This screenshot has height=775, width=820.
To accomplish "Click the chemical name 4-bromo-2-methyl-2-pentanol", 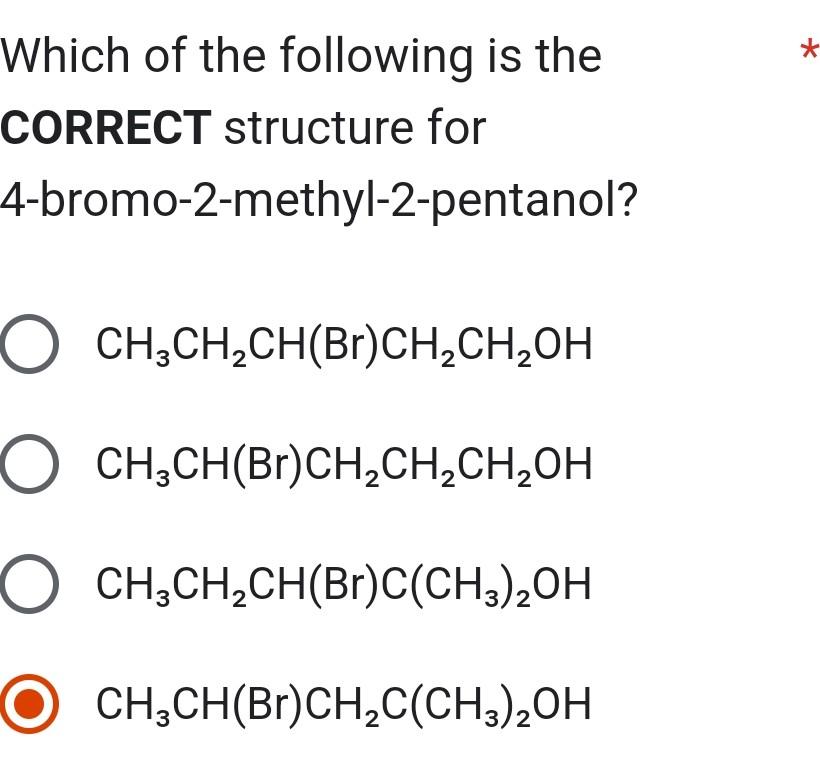I will click(x=320, y=200).
